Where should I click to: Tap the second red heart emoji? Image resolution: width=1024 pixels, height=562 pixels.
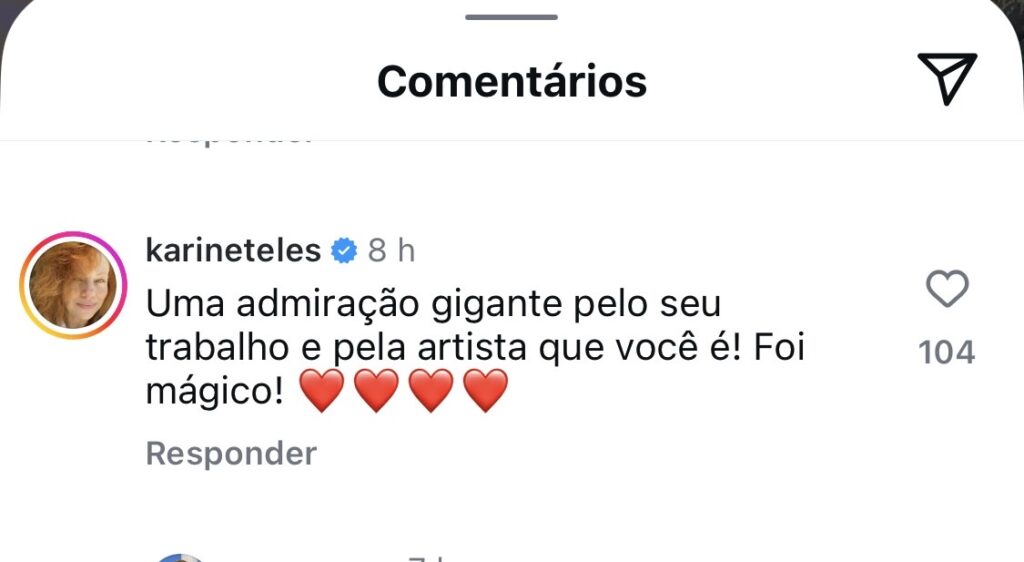[376, 391]
